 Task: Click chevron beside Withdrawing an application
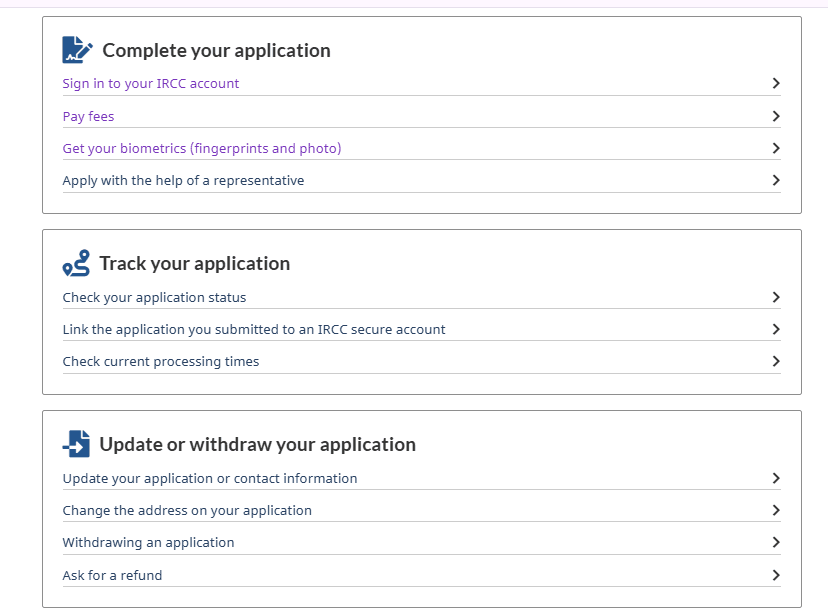coord(776,542)
